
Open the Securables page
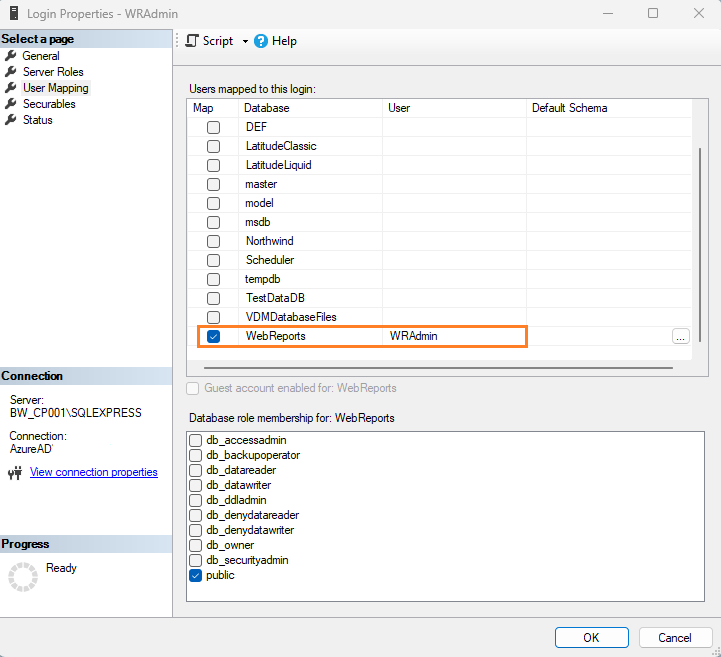point(49,104)
